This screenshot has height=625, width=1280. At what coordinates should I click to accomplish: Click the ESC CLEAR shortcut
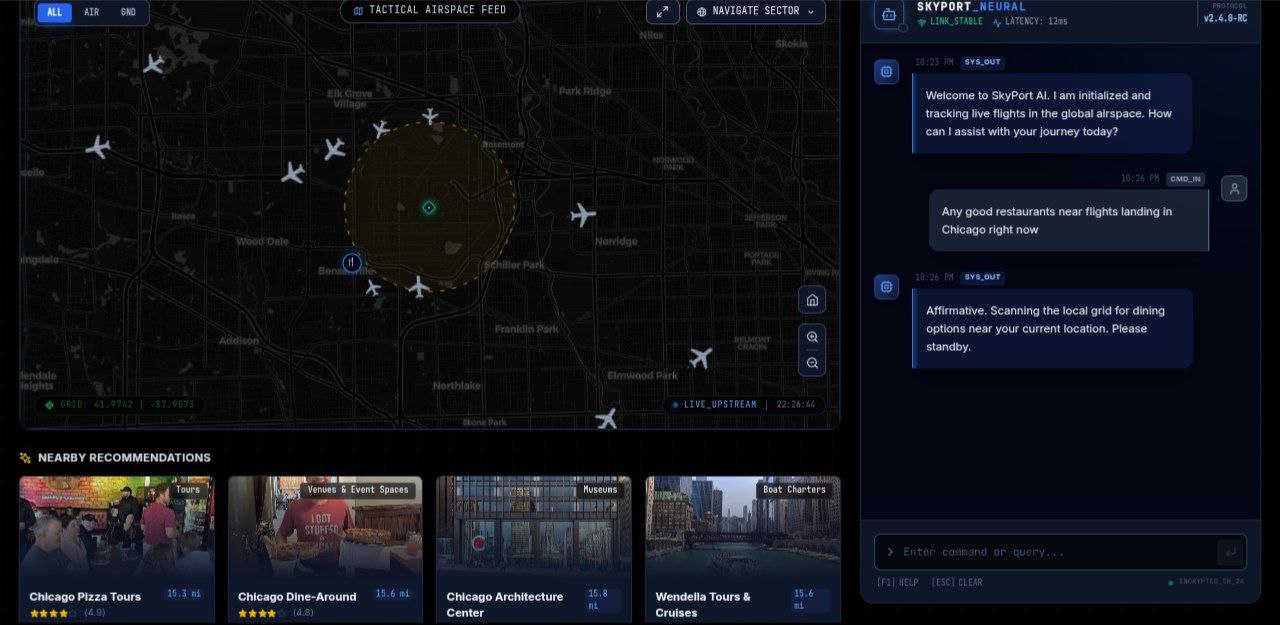point(956,582)
